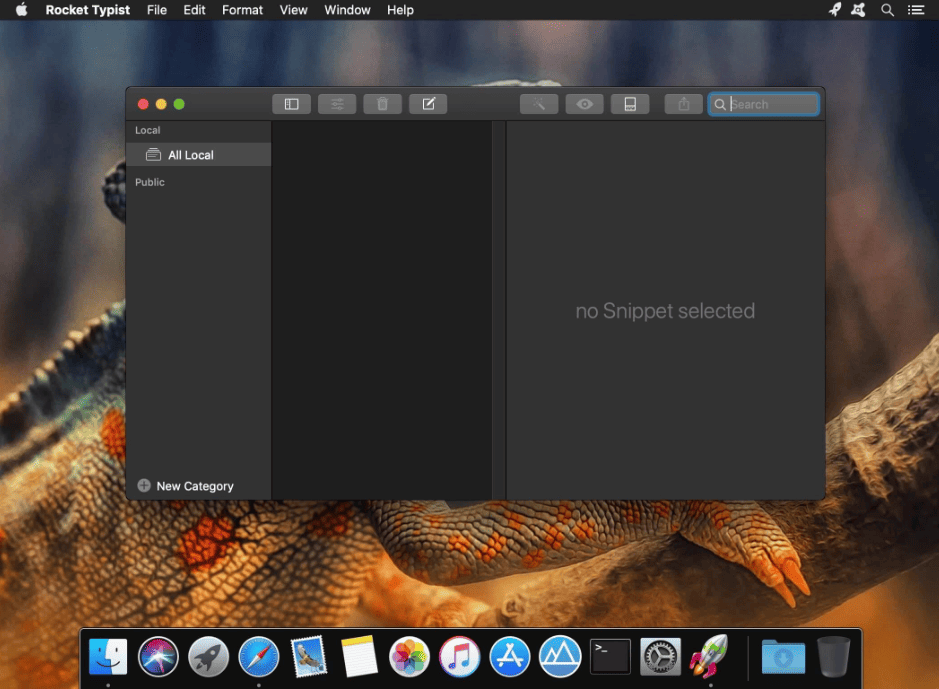Open the Window menu
939x689 pixels.
coord(347,10)
